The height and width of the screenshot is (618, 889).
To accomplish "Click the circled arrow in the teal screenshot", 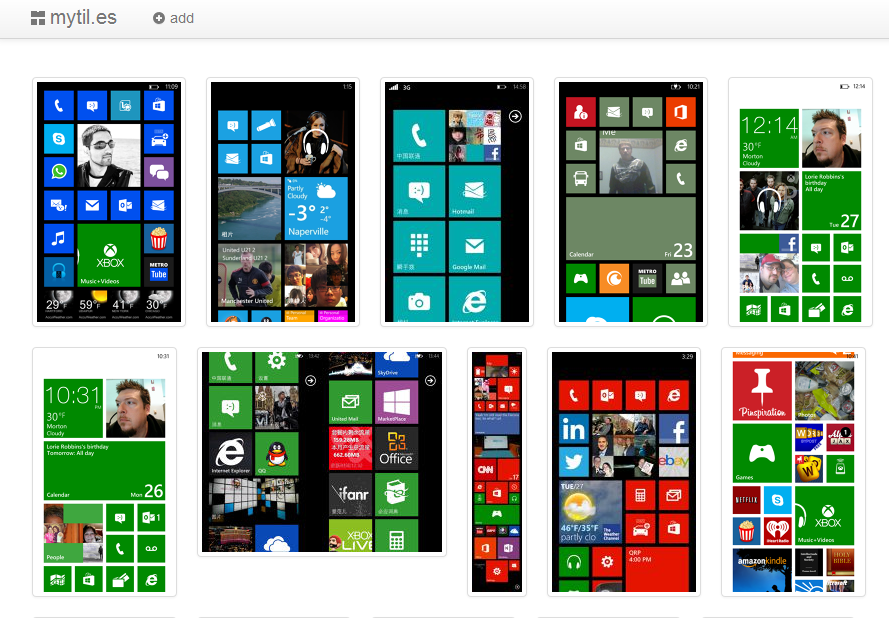I will (515, 116).
